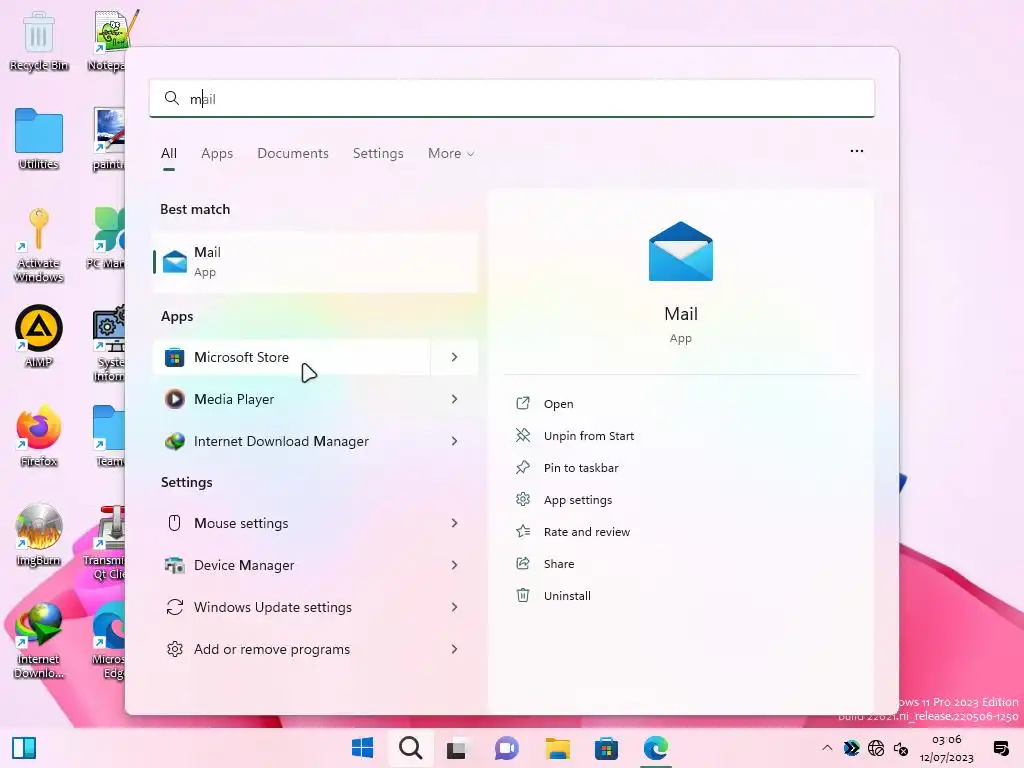Screen dimensions: 1024x768
Task: Click Uninstall in Mail actions
Action: coord(567,596)
